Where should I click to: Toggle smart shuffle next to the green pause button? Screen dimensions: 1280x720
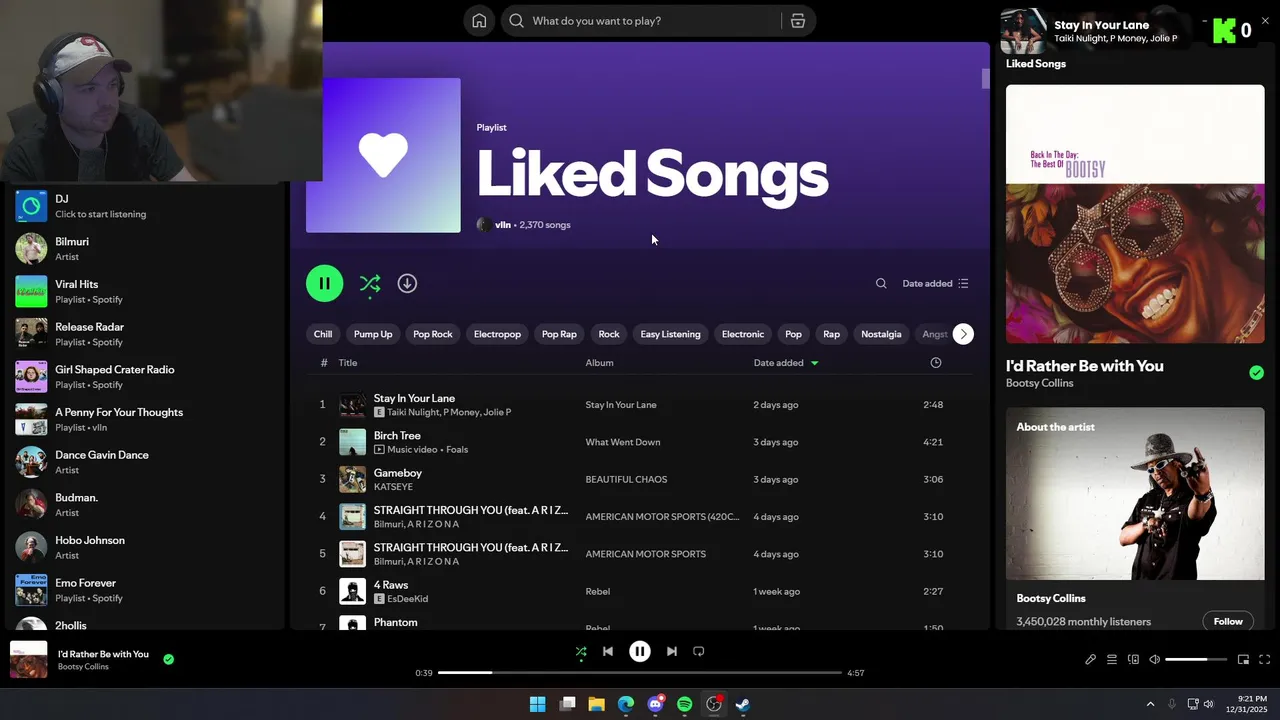[x=370, y=284]
